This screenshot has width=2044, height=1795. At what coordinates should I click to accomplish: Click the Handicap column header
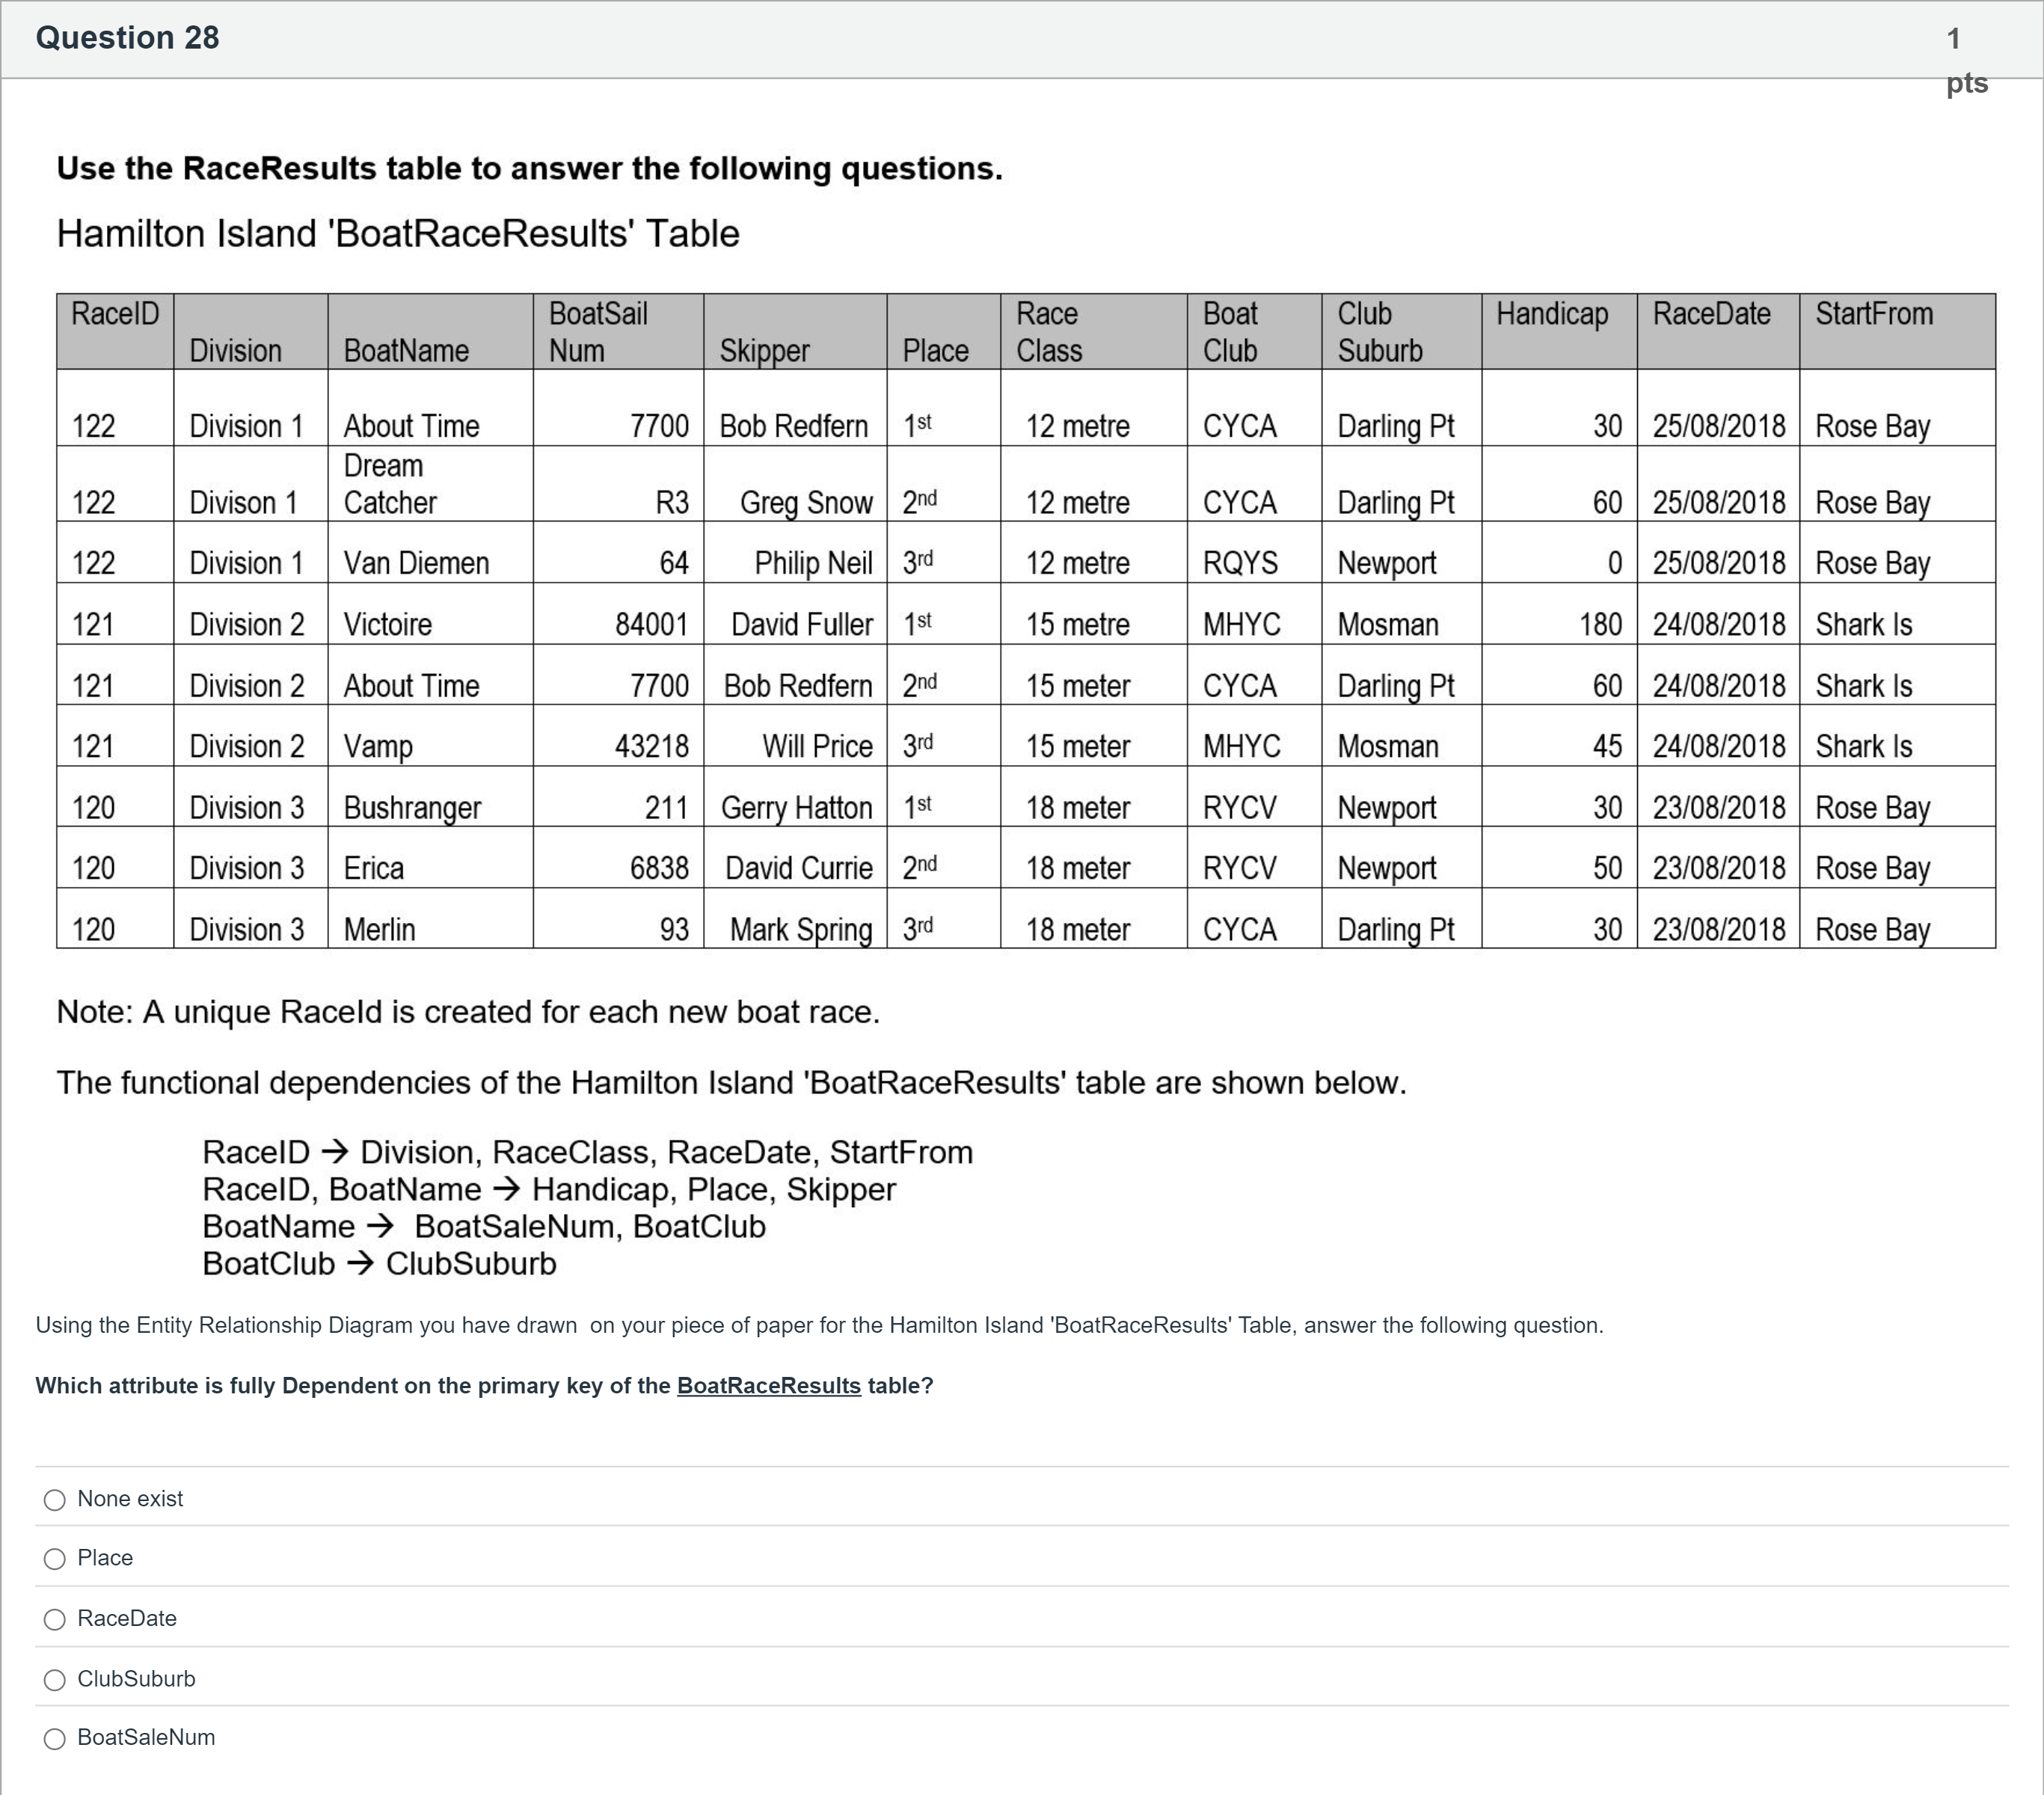[x=1552, y=314]
